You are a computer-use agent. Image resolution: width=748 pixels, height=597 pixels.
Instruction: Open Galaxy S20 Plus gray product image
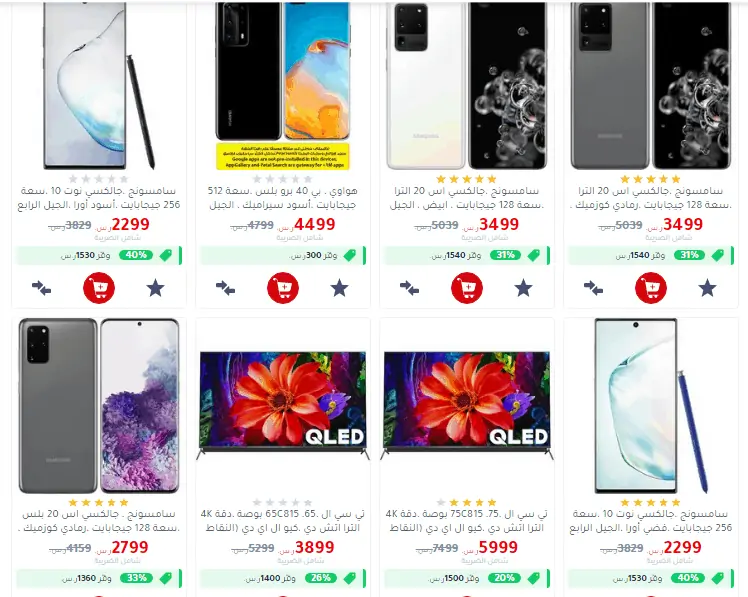coord(99,406)
